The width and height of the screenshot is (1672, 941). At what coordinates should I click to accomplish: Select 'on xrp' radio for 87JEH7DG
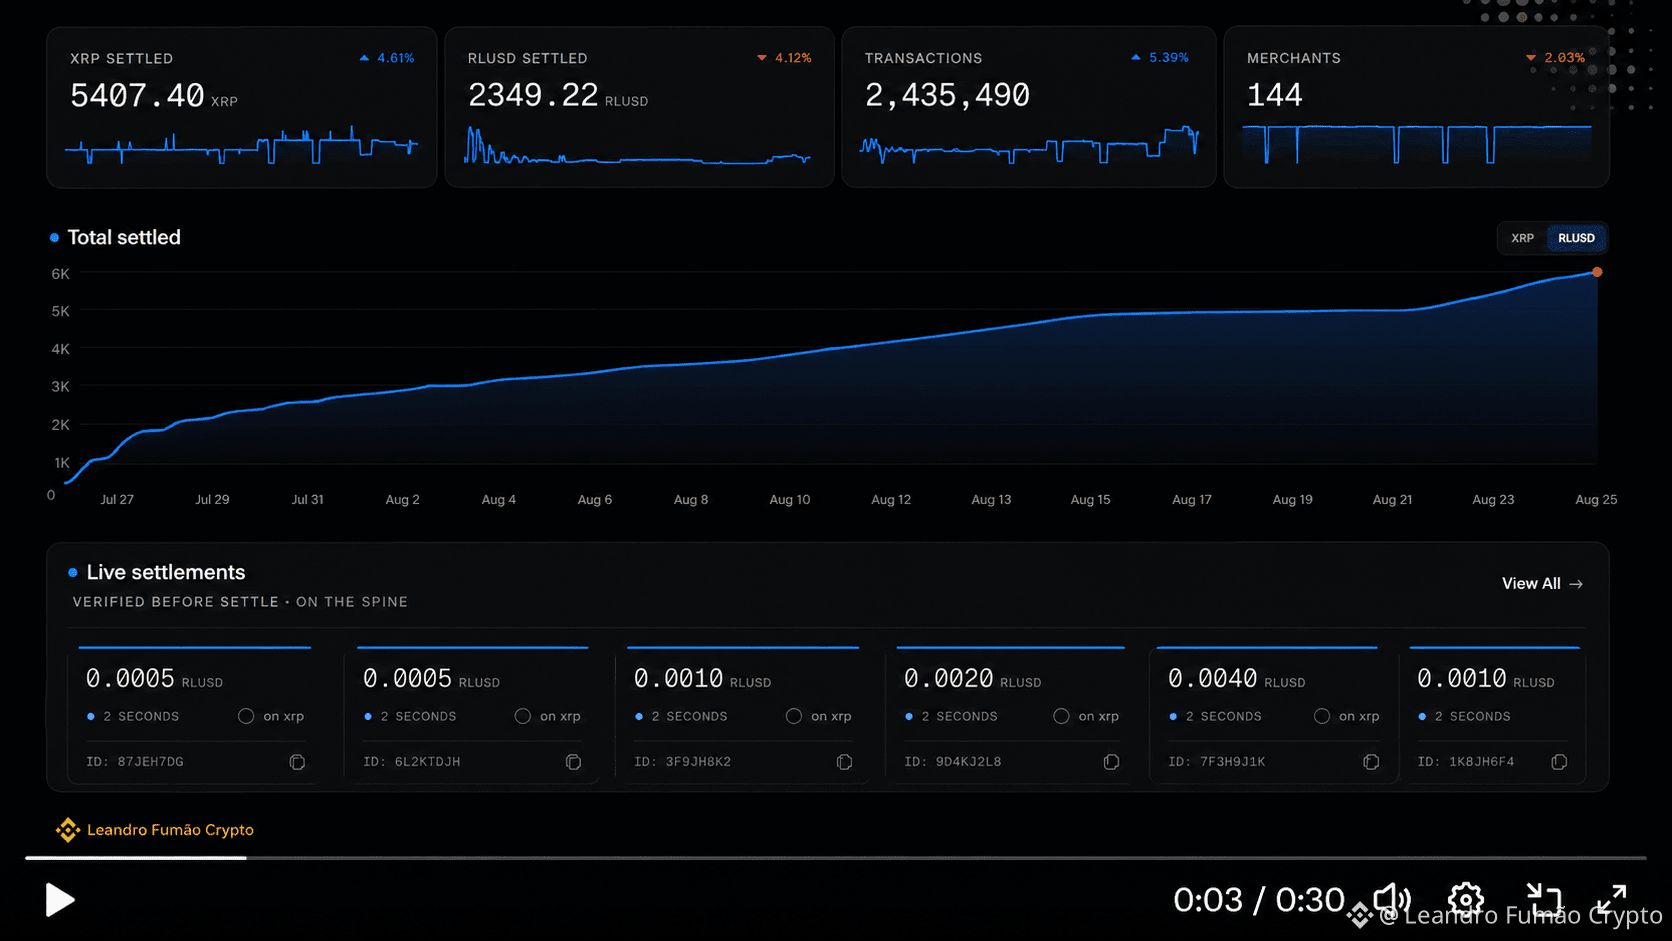(x=246, y=716)
